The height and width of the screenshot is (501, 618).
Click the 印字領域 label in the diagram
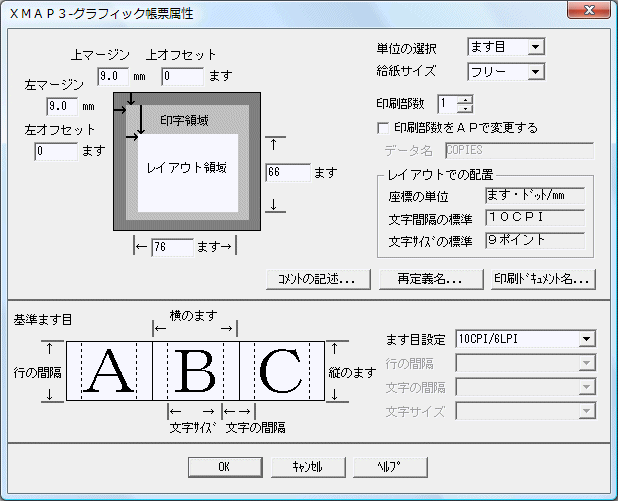[184, 121]
